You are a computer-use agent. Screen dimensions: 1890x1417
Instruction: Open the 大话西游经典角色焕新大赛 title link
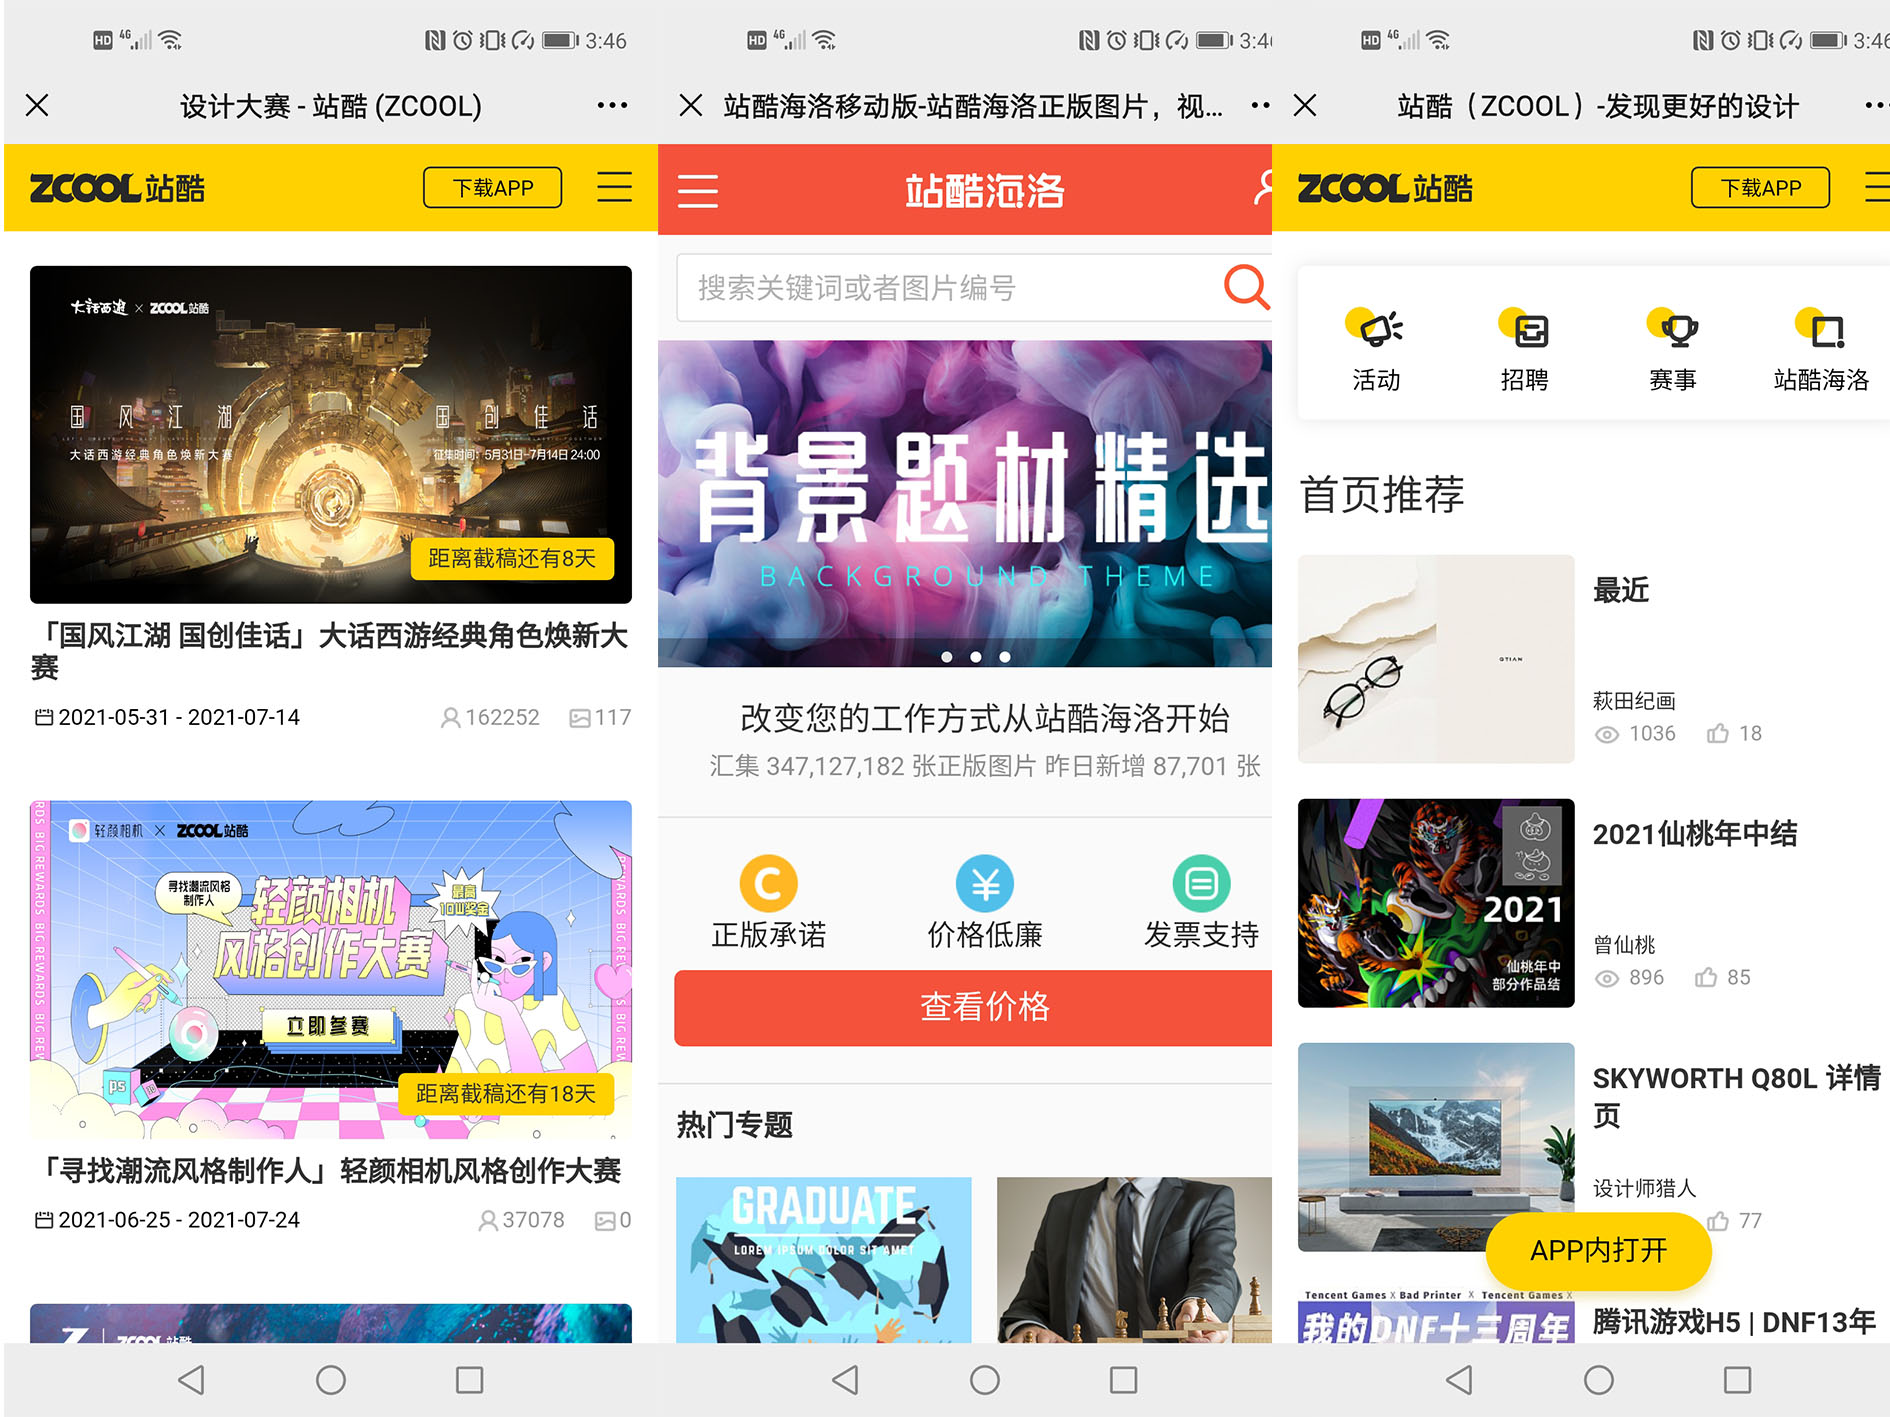(330, 651)
